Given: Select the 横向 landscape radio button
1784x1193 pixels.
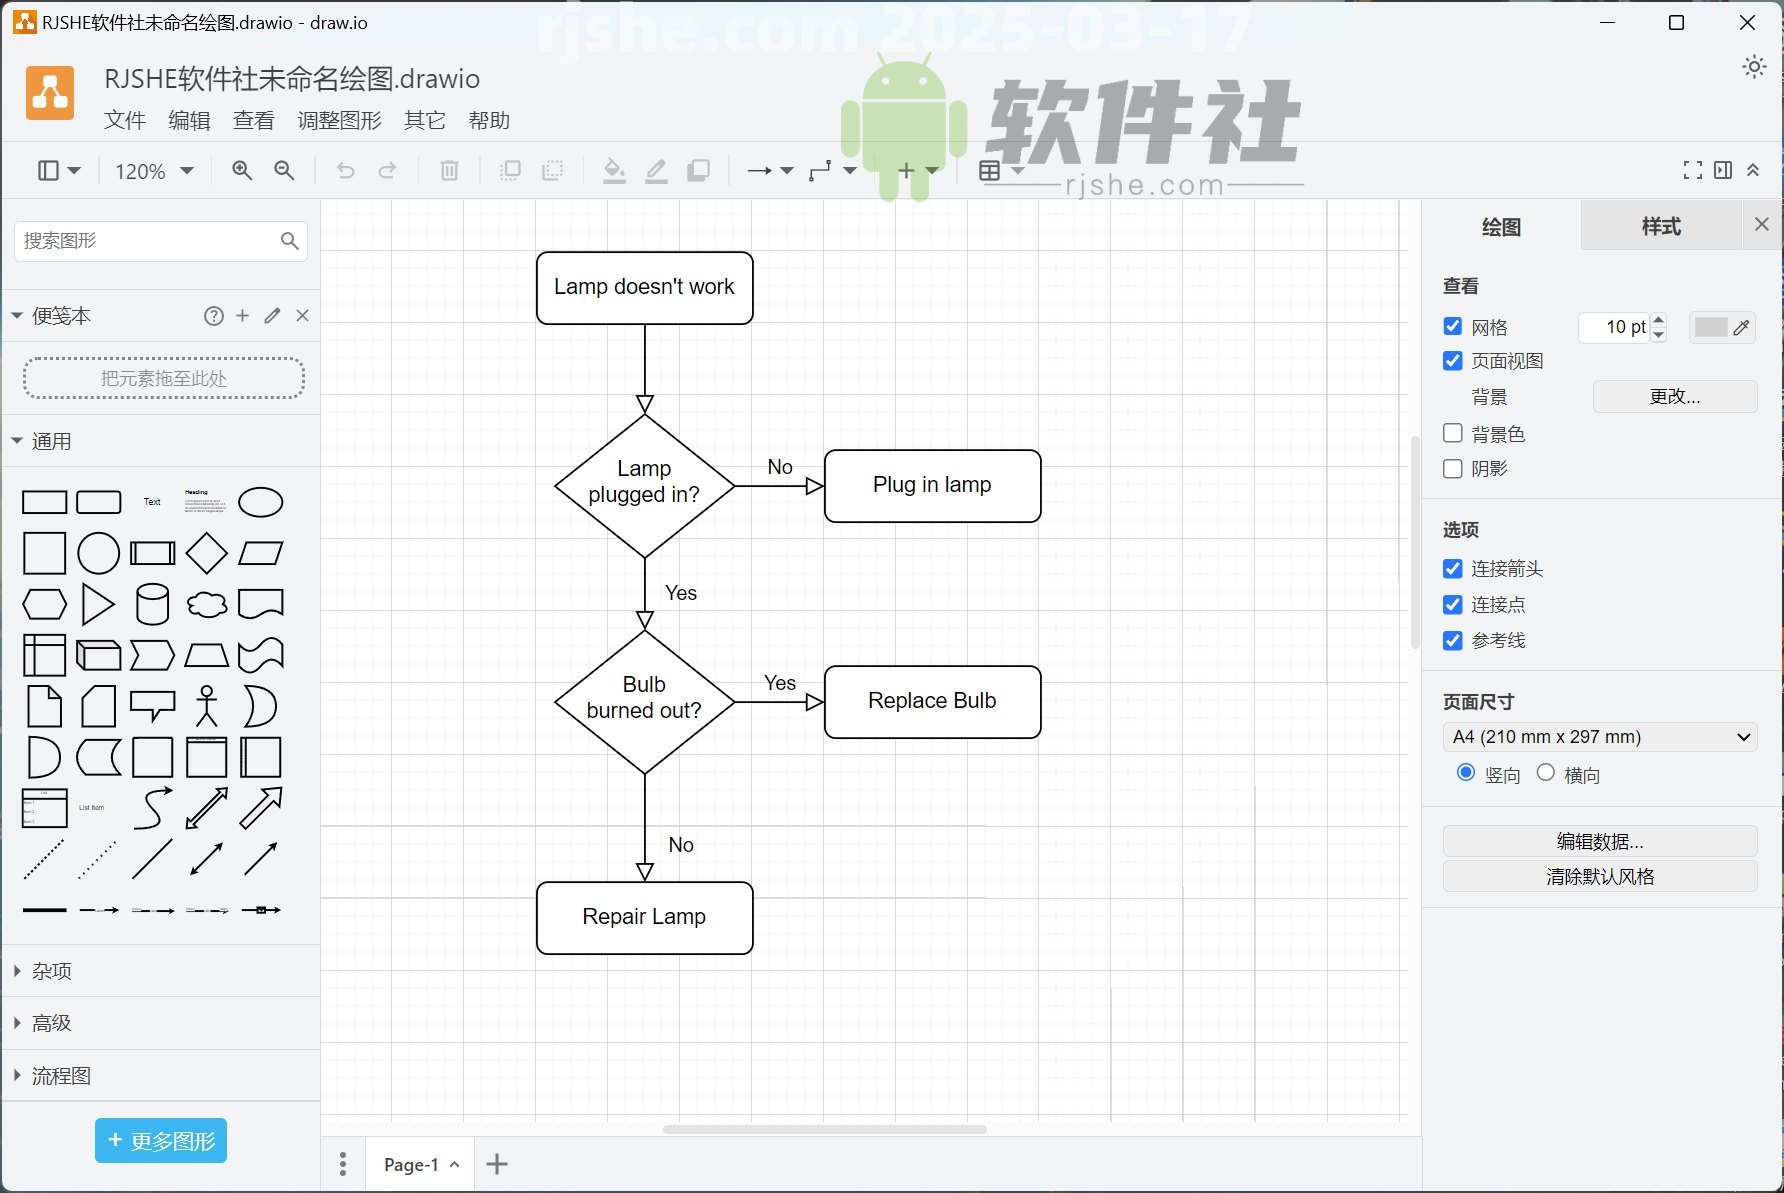Looking at the screenshot, I should tap(1546, 773).
